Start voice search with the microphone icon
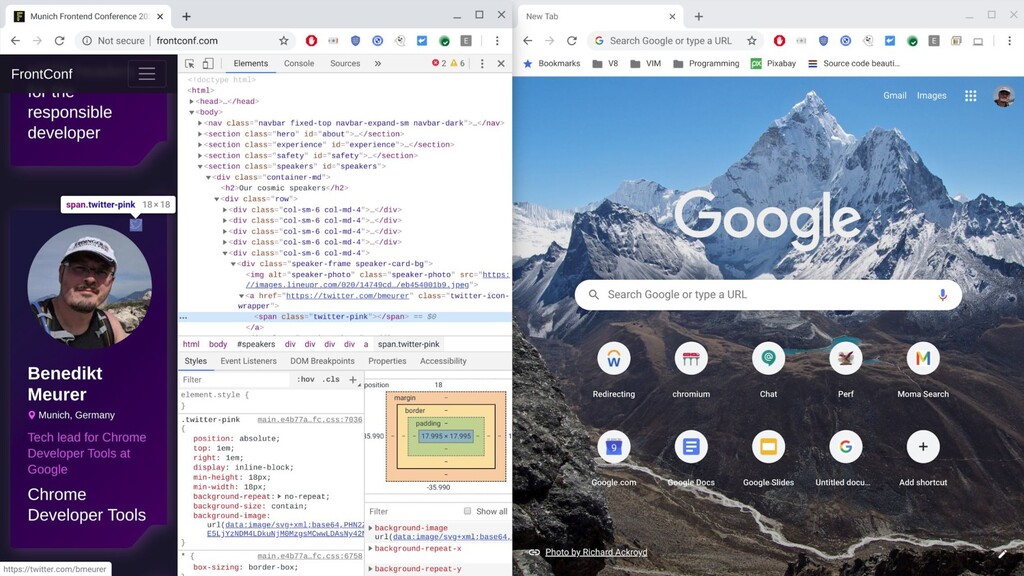Image resolution: width=1024 pixels, height=576 pixels. (x=942, y=295)
